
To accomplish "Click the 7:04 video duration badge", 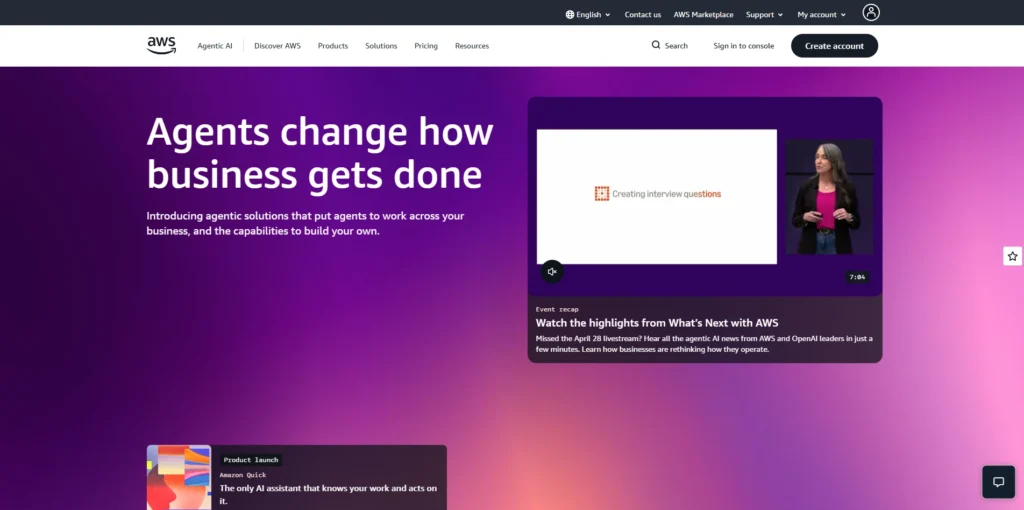I will coord(857,277).
